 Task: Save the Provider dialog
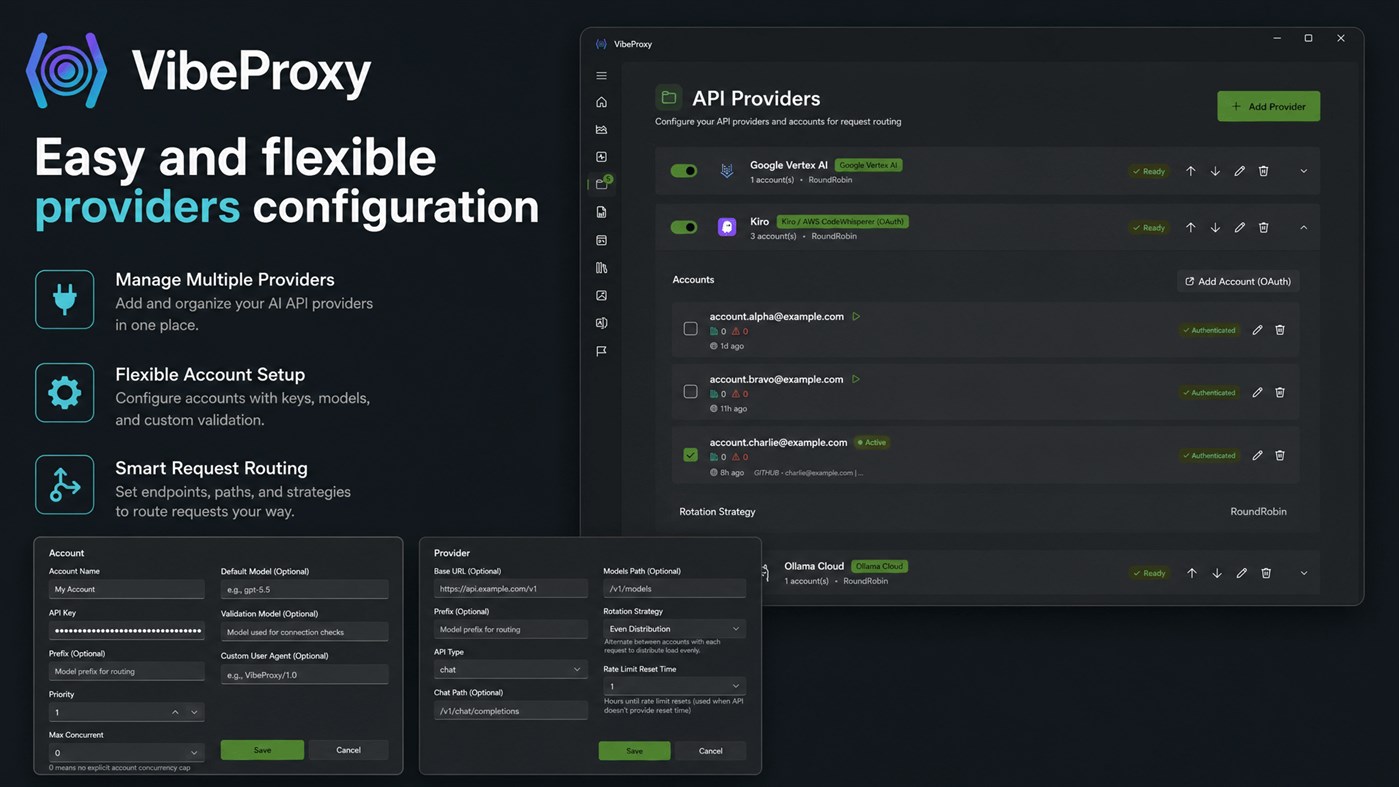click(635, 751)
